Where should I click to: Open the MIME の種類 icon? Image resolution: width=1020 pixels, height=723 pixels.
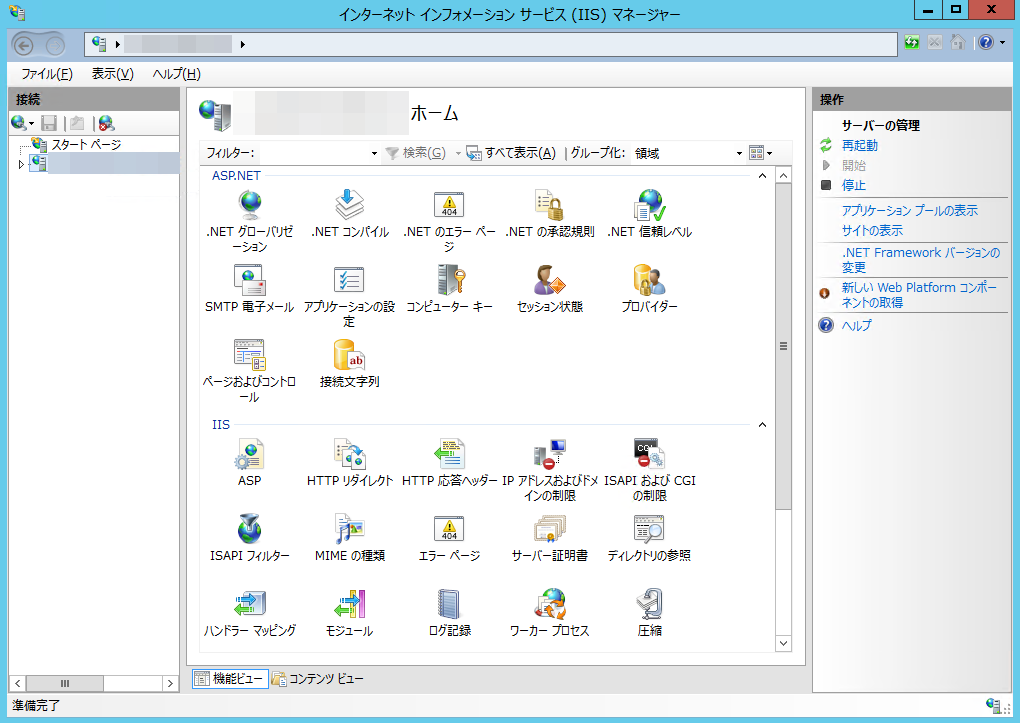coord(349,530)
